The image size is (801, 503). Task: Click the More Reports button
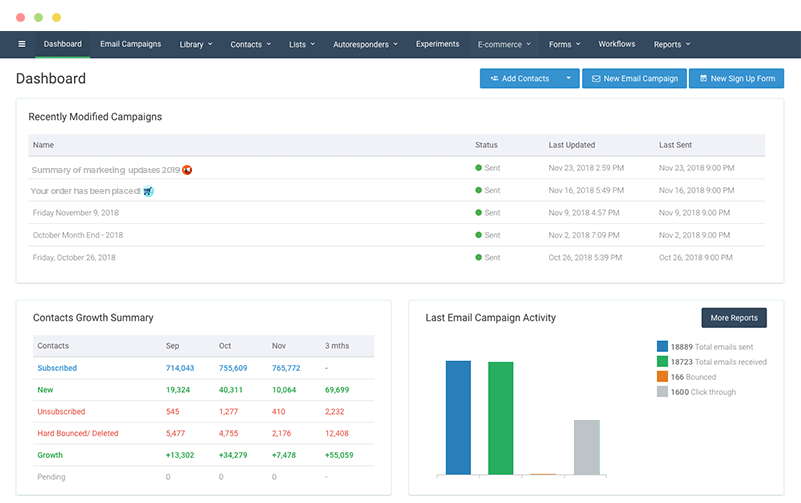coord(733,318)
